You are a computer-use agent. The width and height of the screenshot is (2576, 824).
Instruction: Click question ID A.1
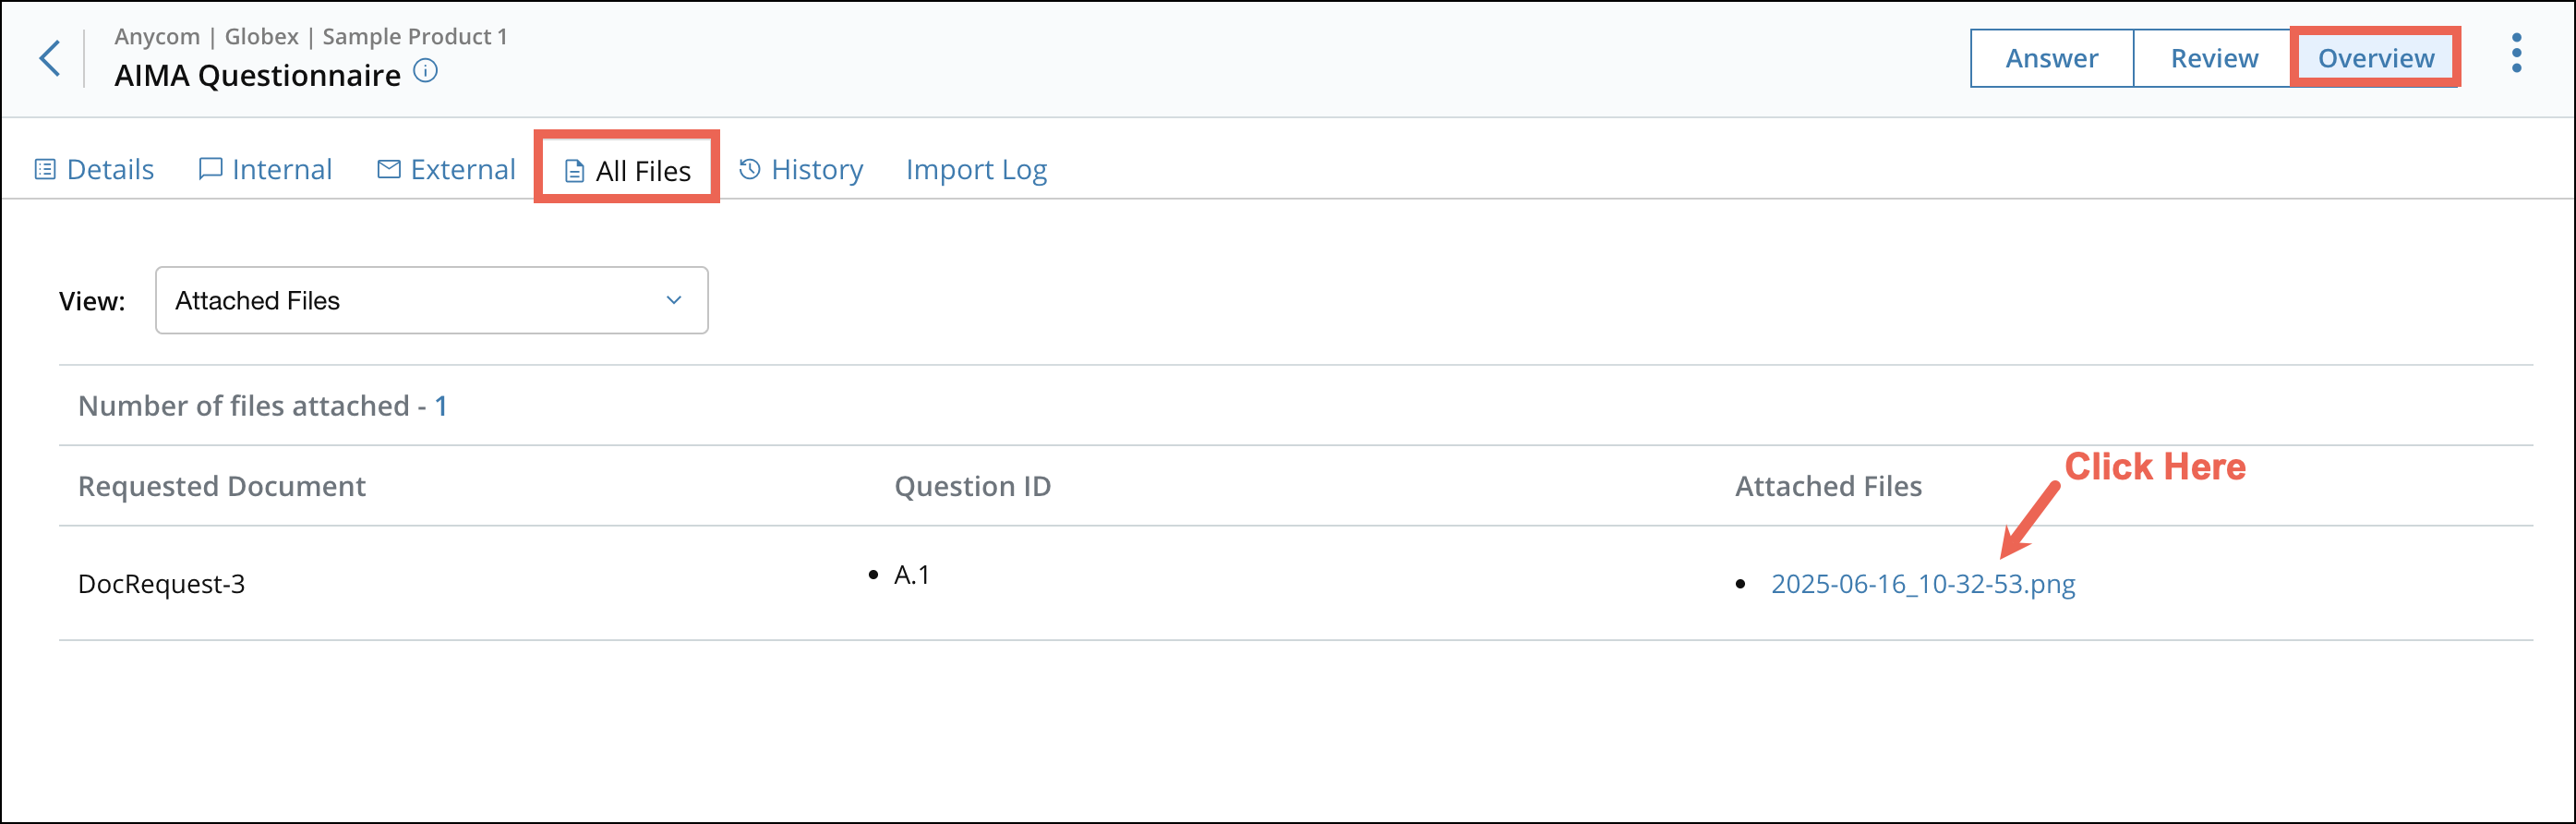[x=912, y=575]
